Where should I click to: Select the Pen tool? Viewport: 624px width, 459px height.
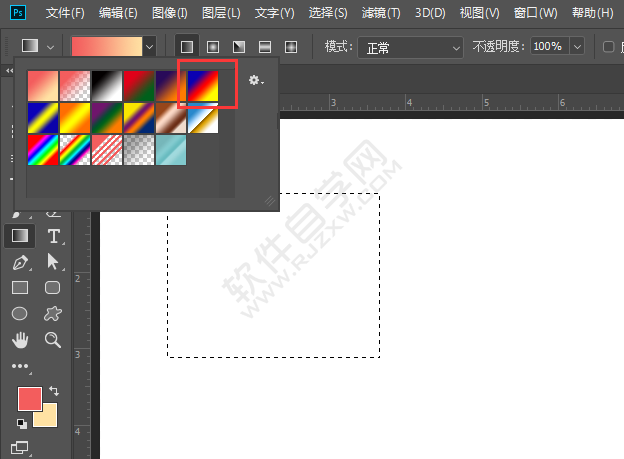(x=20, y=262)
